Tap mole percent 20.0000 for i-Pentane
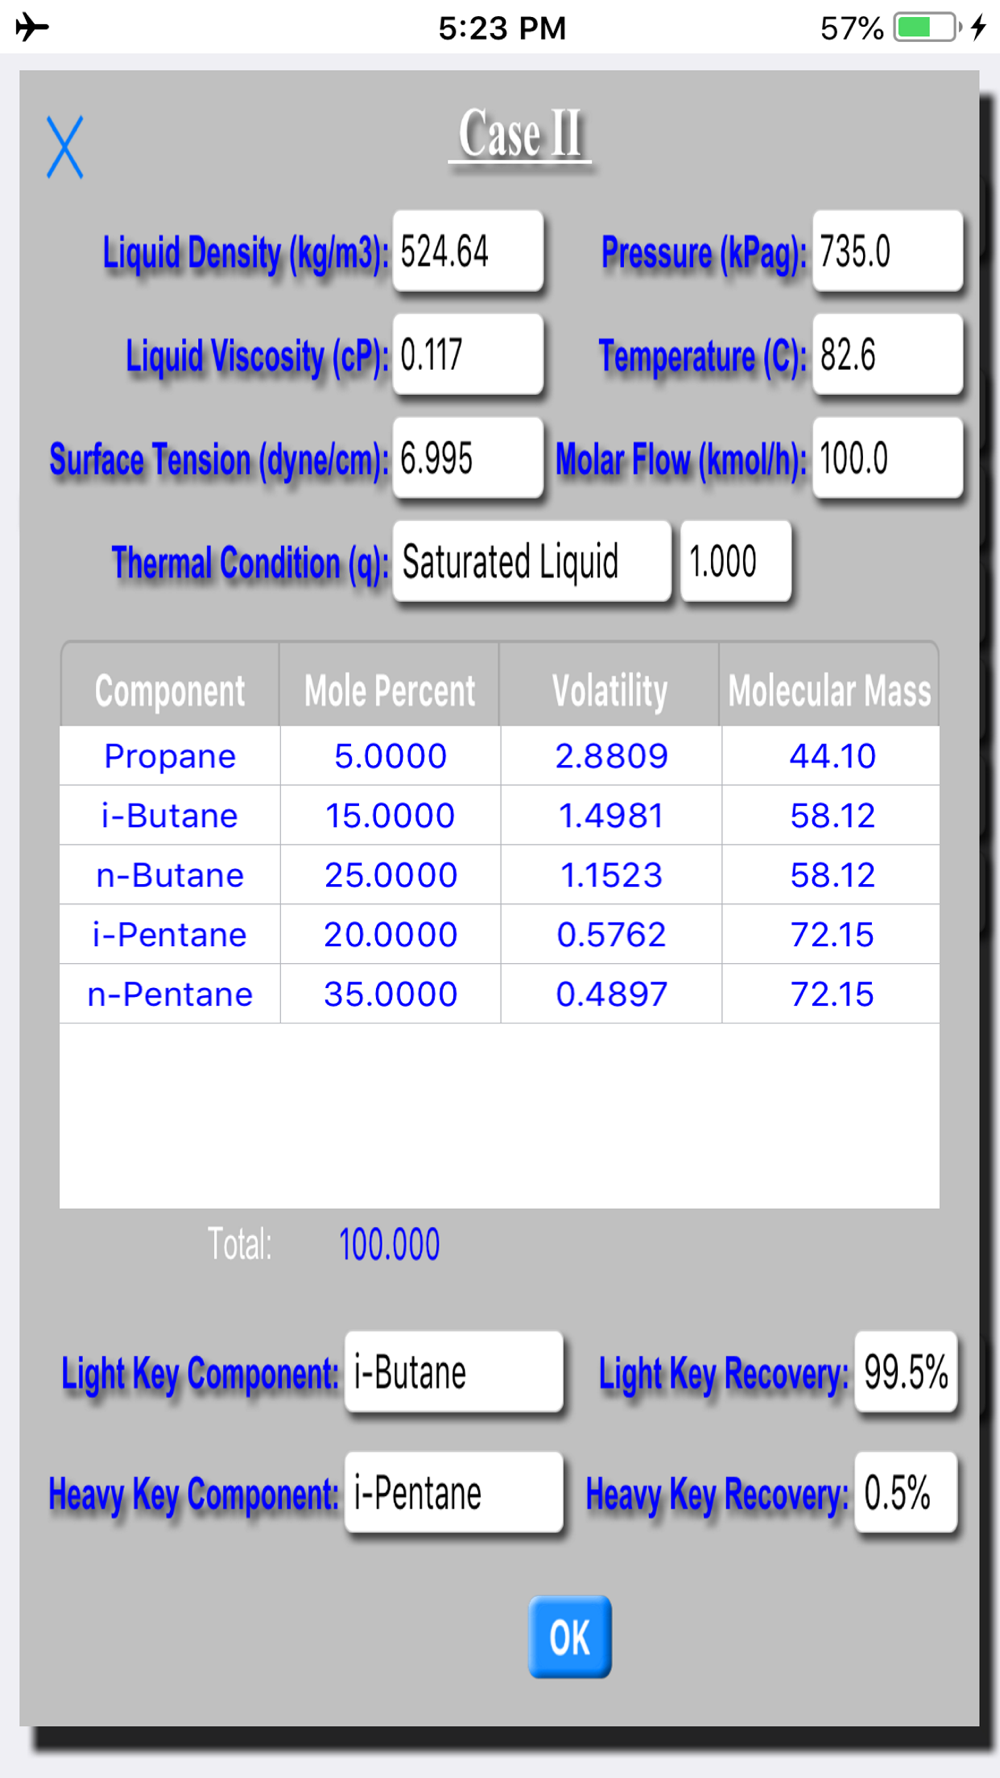 [x=391, y=934]
